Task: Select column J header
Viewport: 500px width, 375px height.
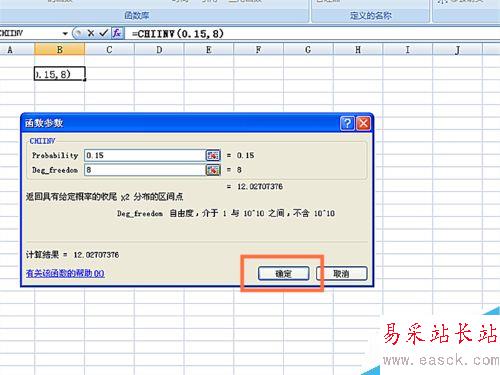Action: (457, 50)
